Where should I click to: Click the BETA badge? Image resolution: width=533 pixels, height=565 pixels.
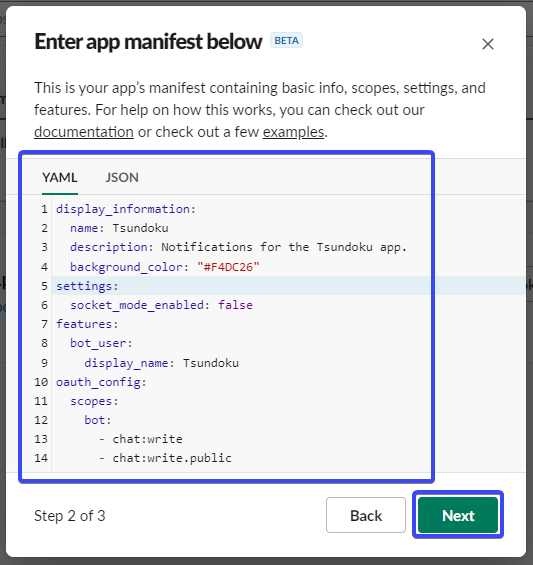287,40
